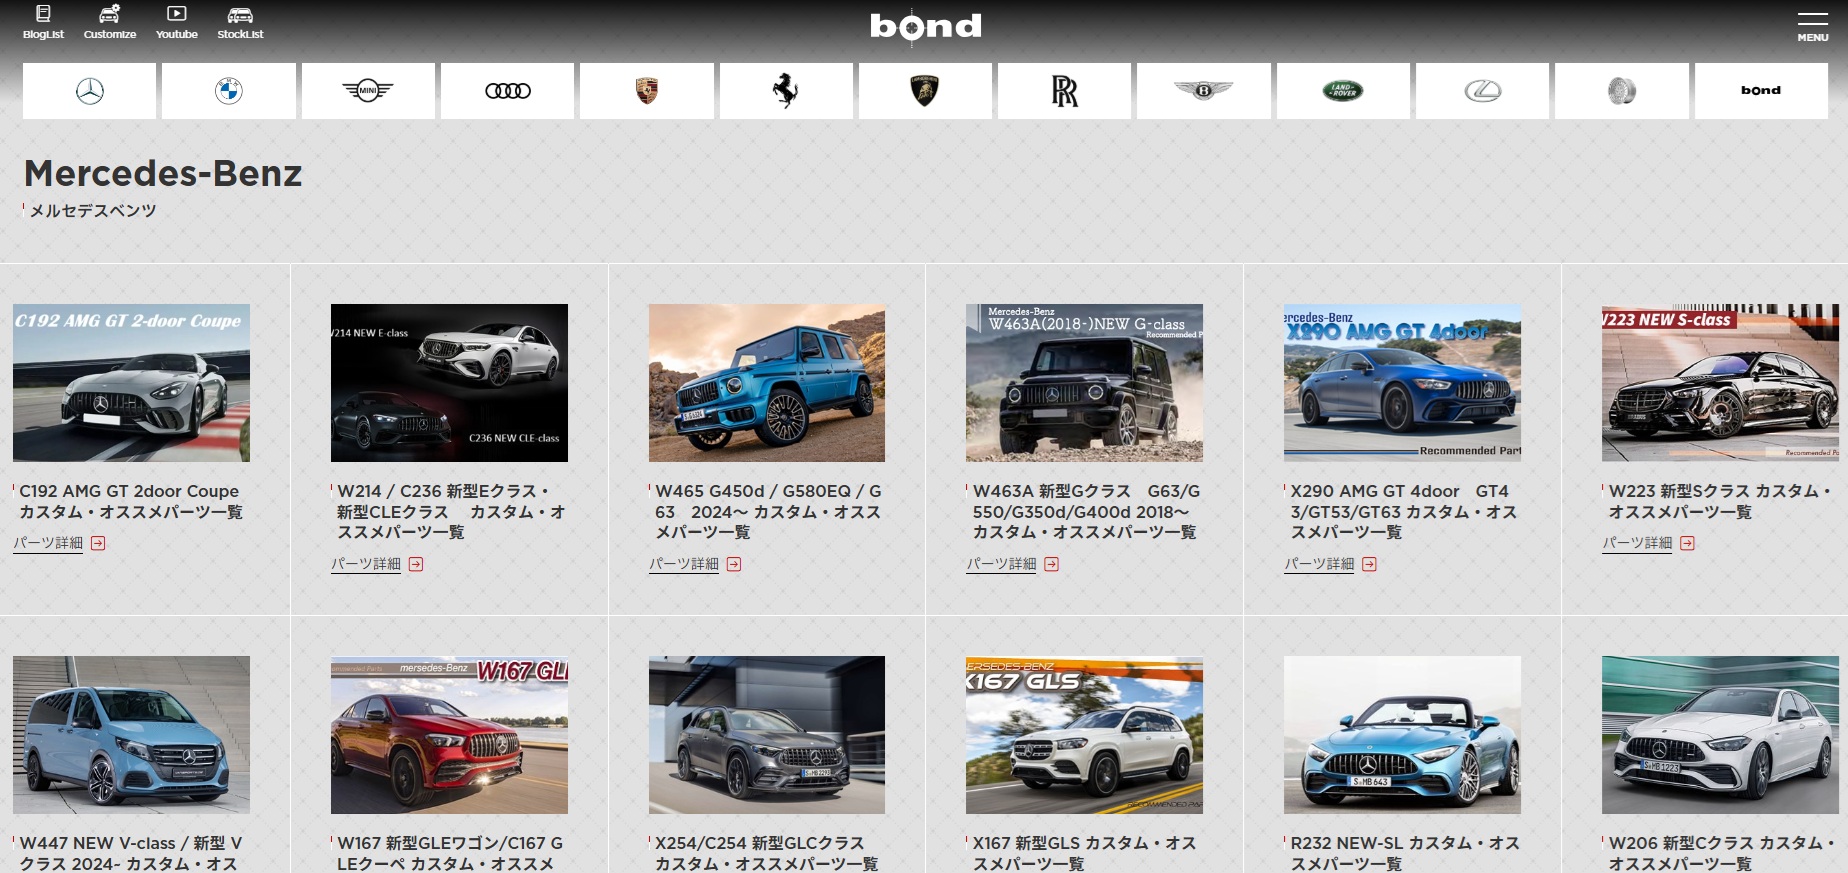This screenshot has width=1848, height=873.
Task: Open the Youtube icon in the header
Action: (x=177, y=22)
